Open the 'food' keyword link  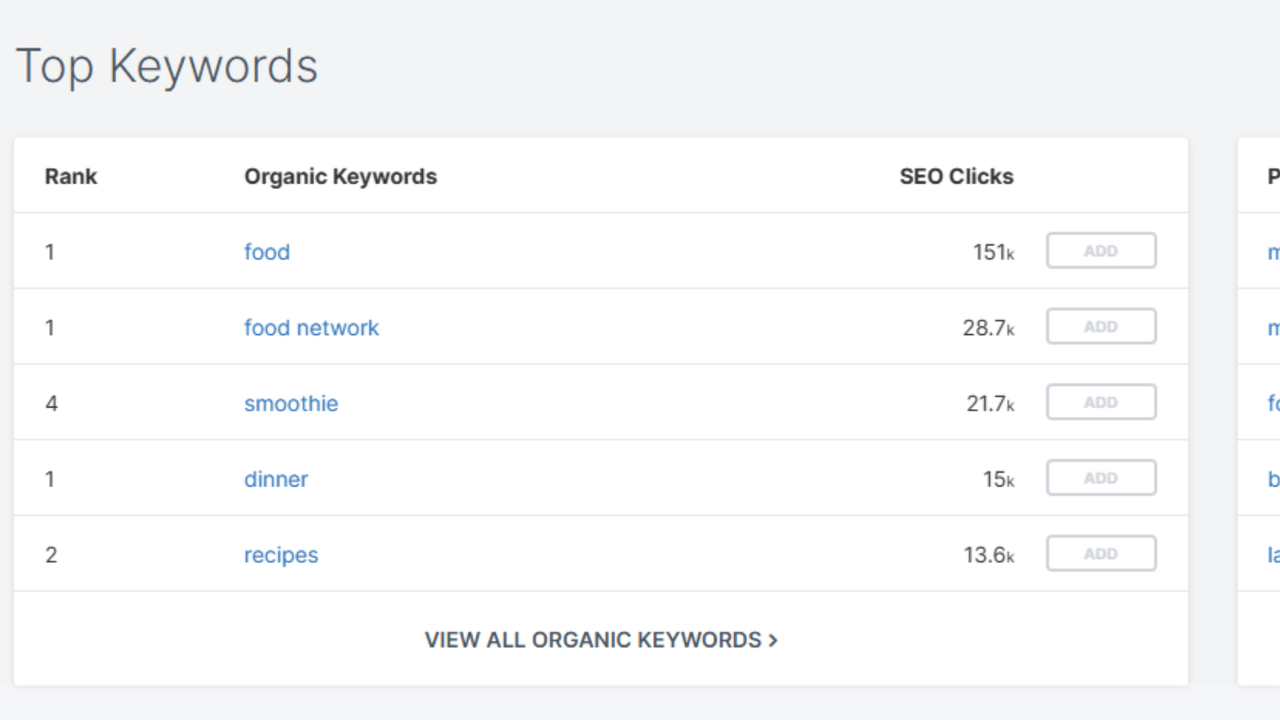coord(267,252)
